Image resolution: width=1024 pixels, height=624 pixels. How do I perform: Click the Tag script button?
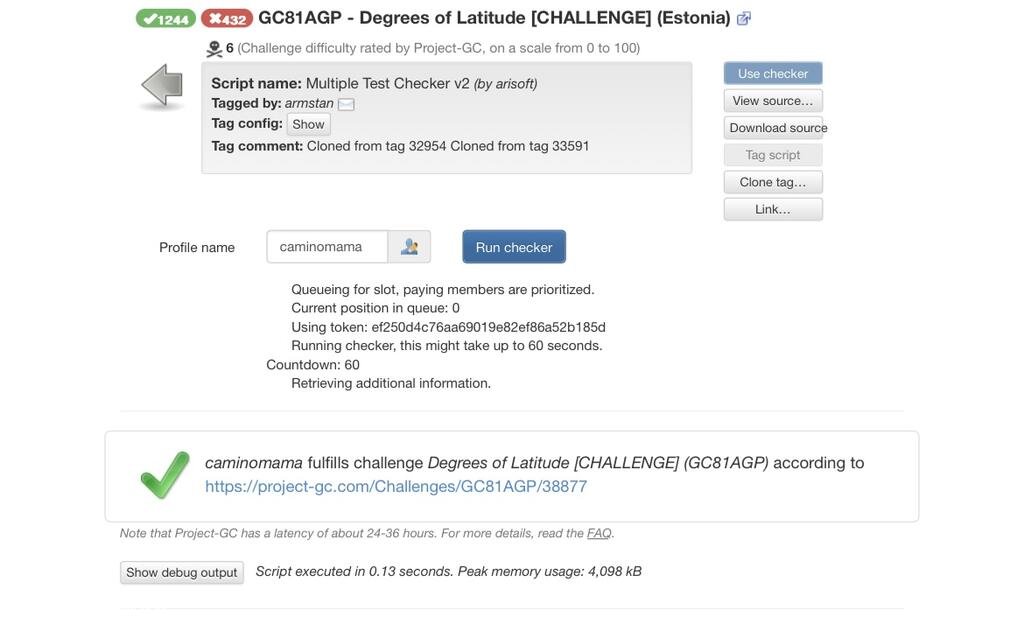click(x=773, y=155)
